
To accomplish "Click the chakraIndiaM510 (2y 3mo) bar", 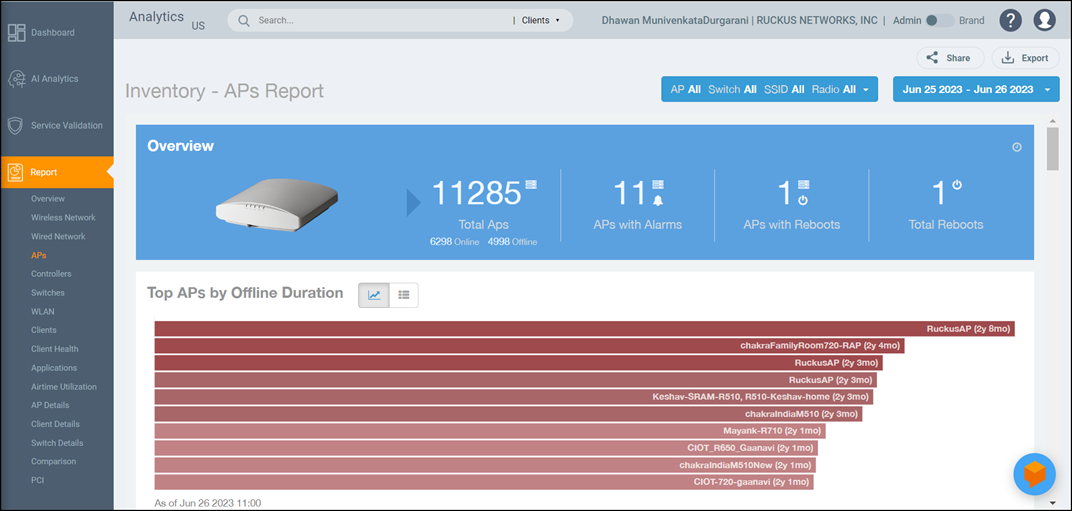I will pos(508,414).
